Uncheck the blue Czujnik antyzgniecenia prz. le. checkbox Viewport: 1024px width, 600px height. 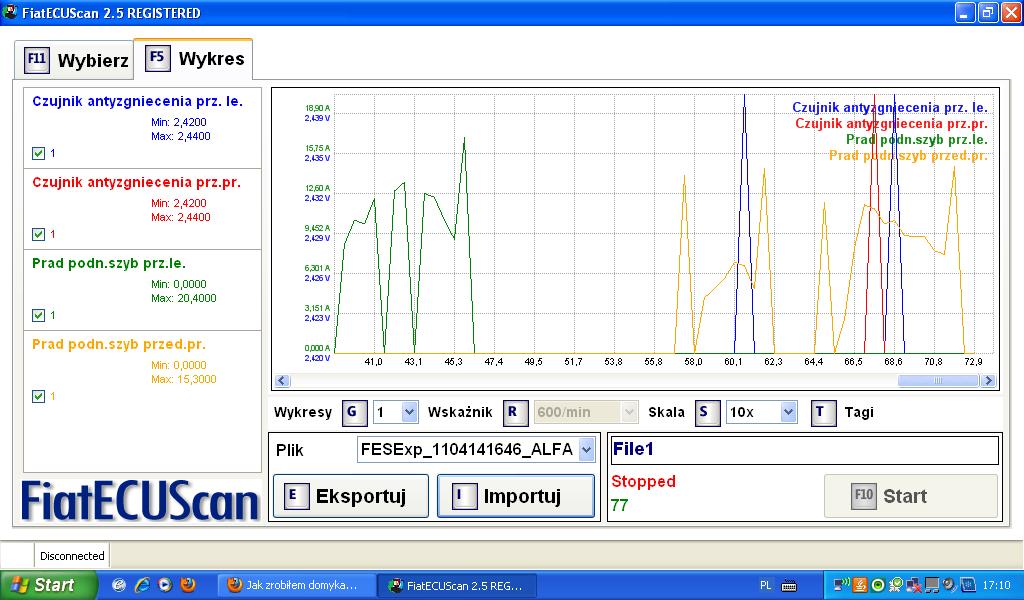point(39,153)
